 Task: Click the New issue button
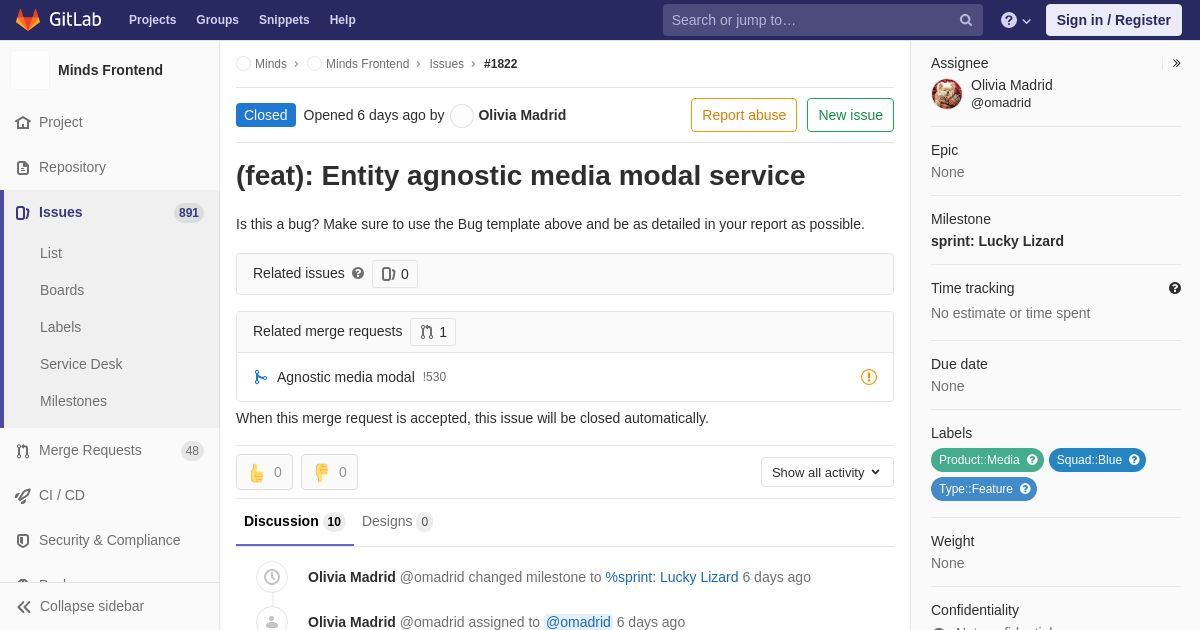850,115
